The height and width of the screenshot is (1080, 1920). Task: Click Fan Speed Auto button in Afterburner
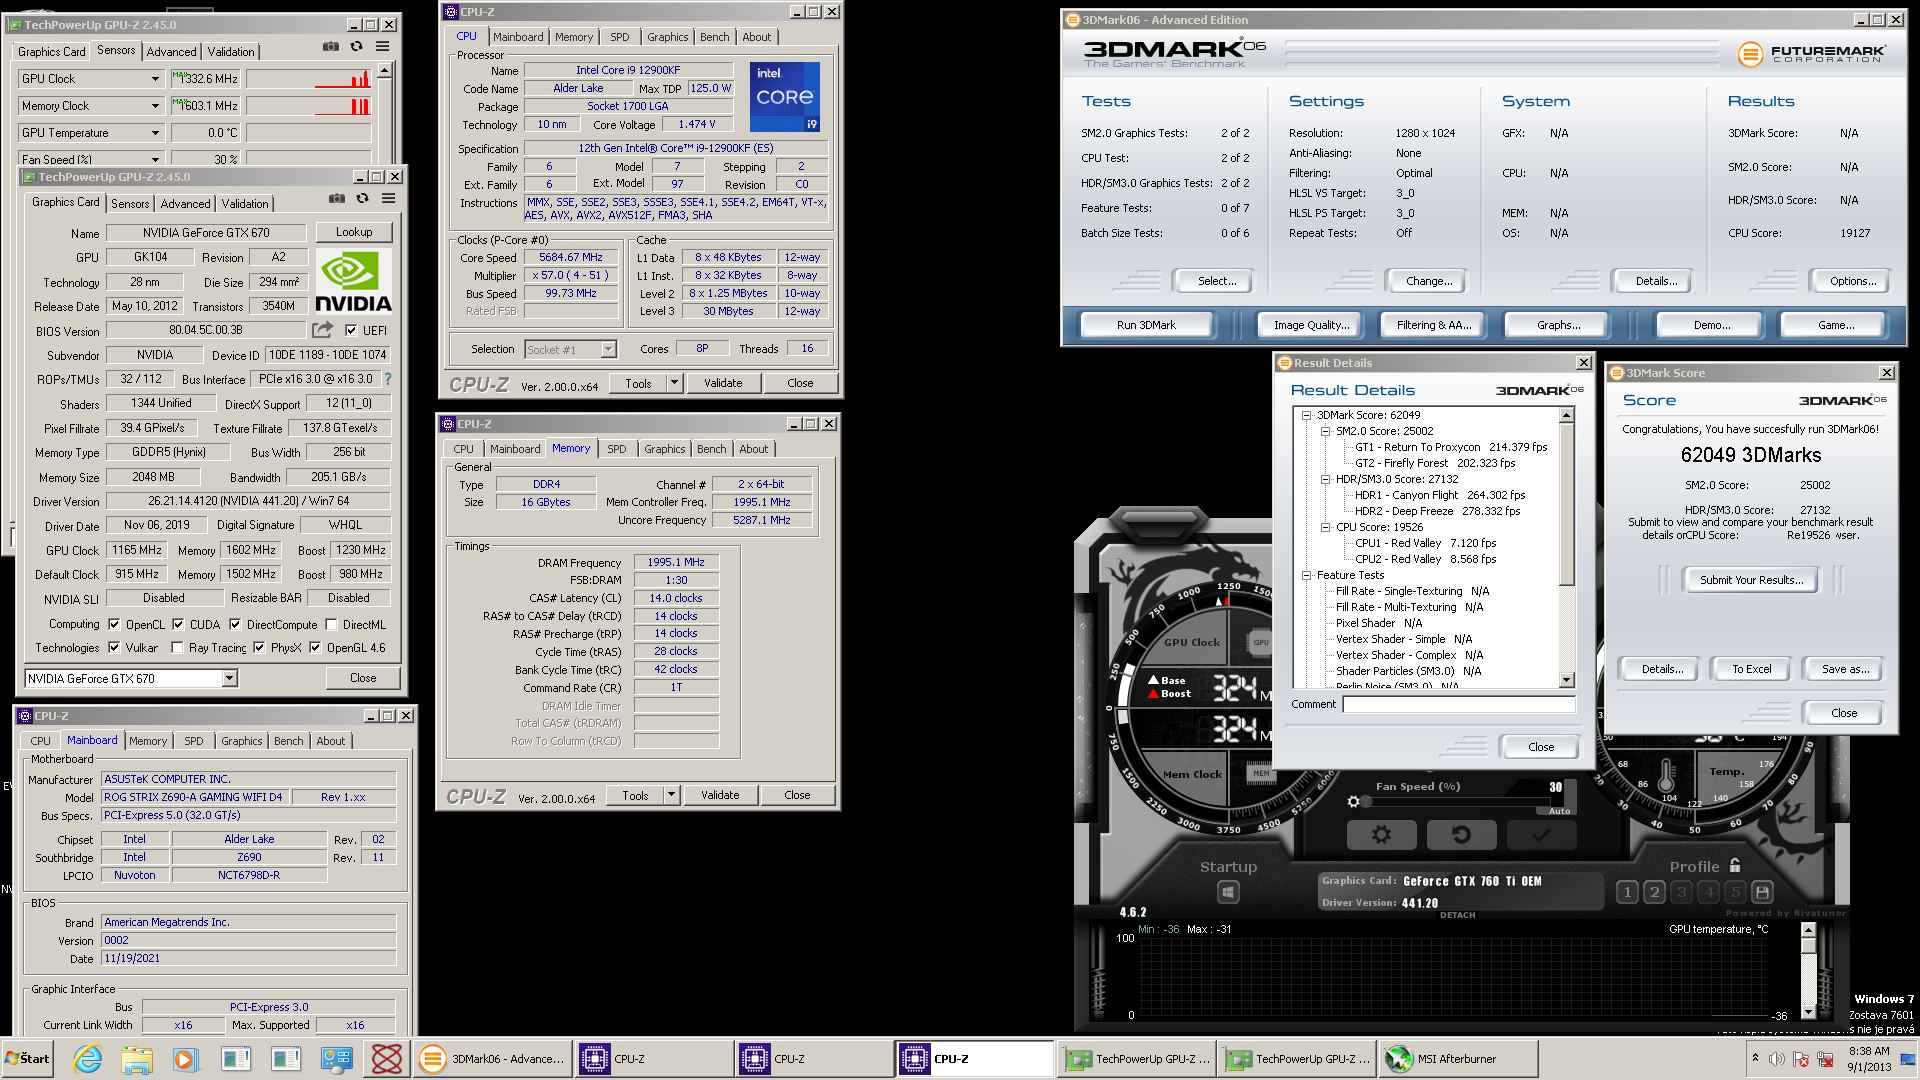tap(1559, 811)
